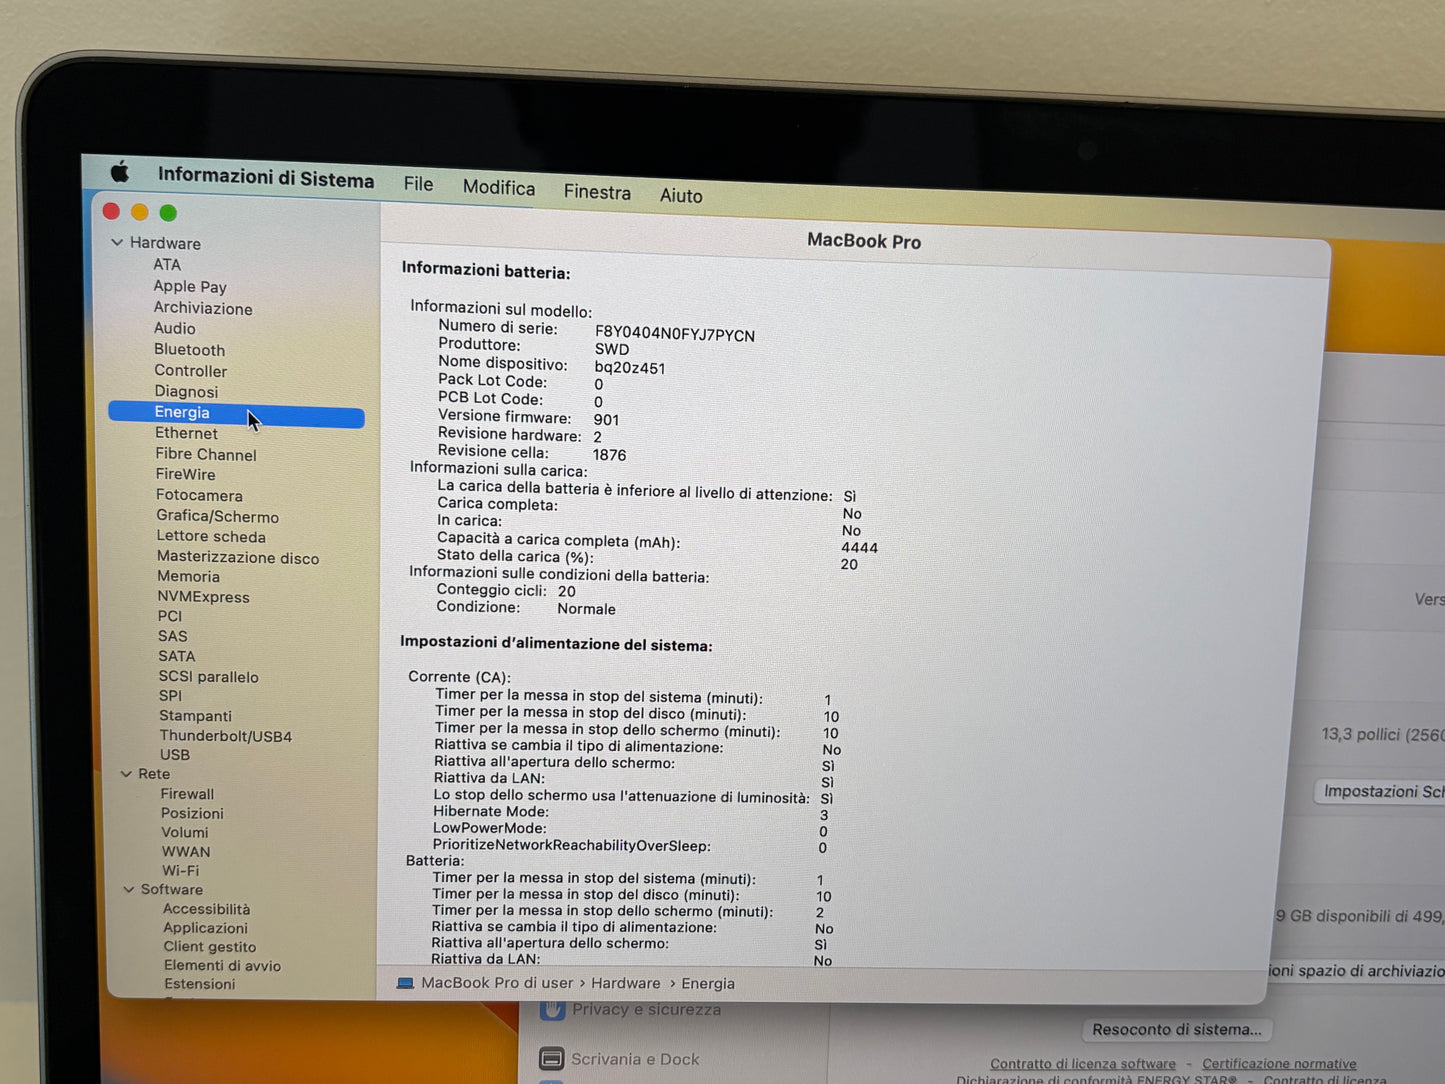
Task: Select Masterizzazione disco in the sidebar
Action: (238, 558)
